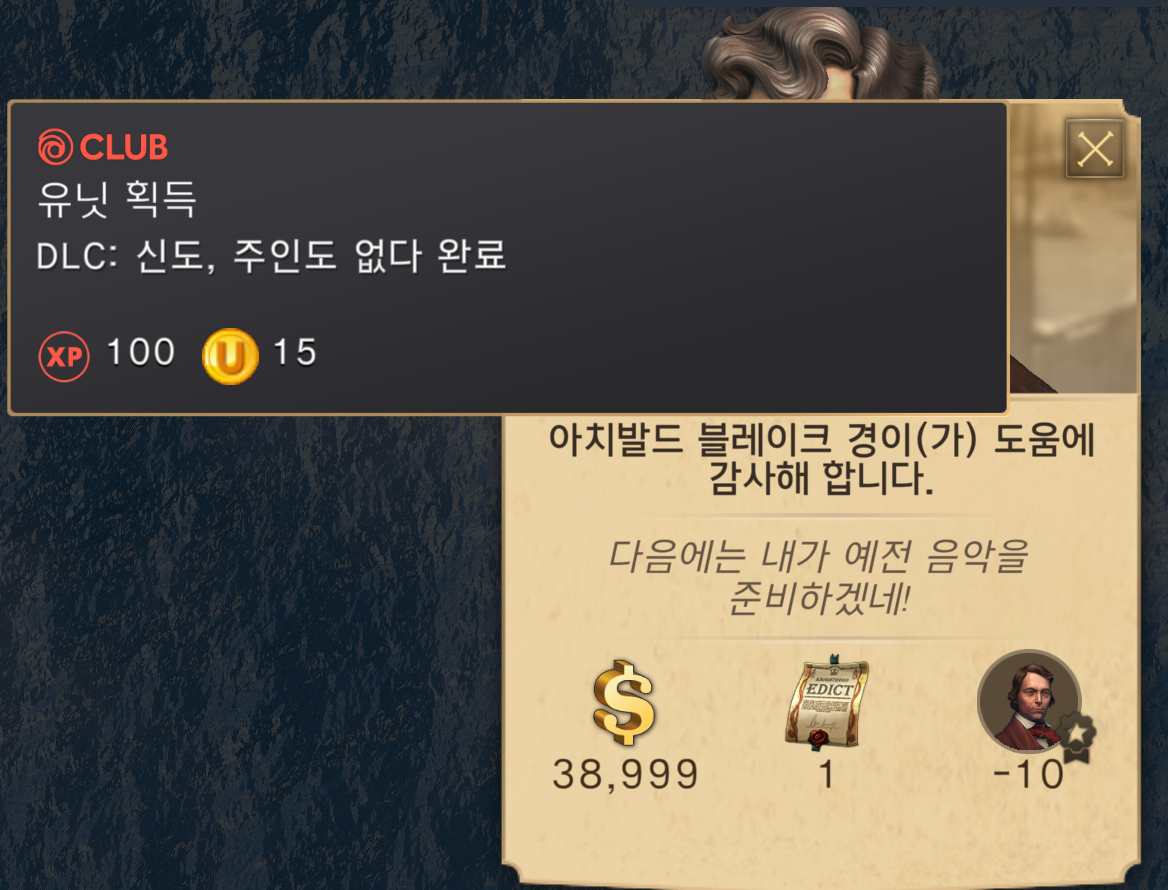This screenshot has width=1168, height=890.
Task: Click the 'DLC: 신도, 주인도 없다 완료' text
Action: [271, 255]
